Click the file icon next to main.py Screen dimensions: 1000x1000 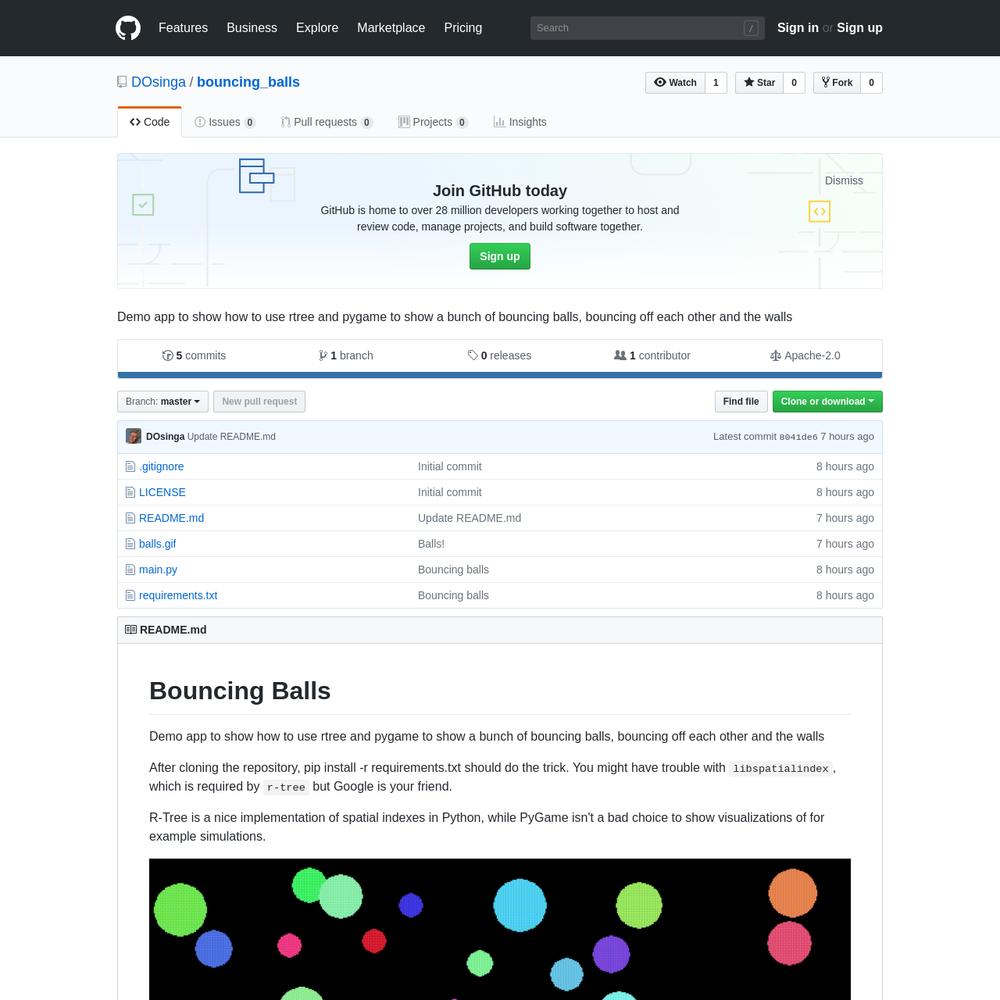point(130,570)
